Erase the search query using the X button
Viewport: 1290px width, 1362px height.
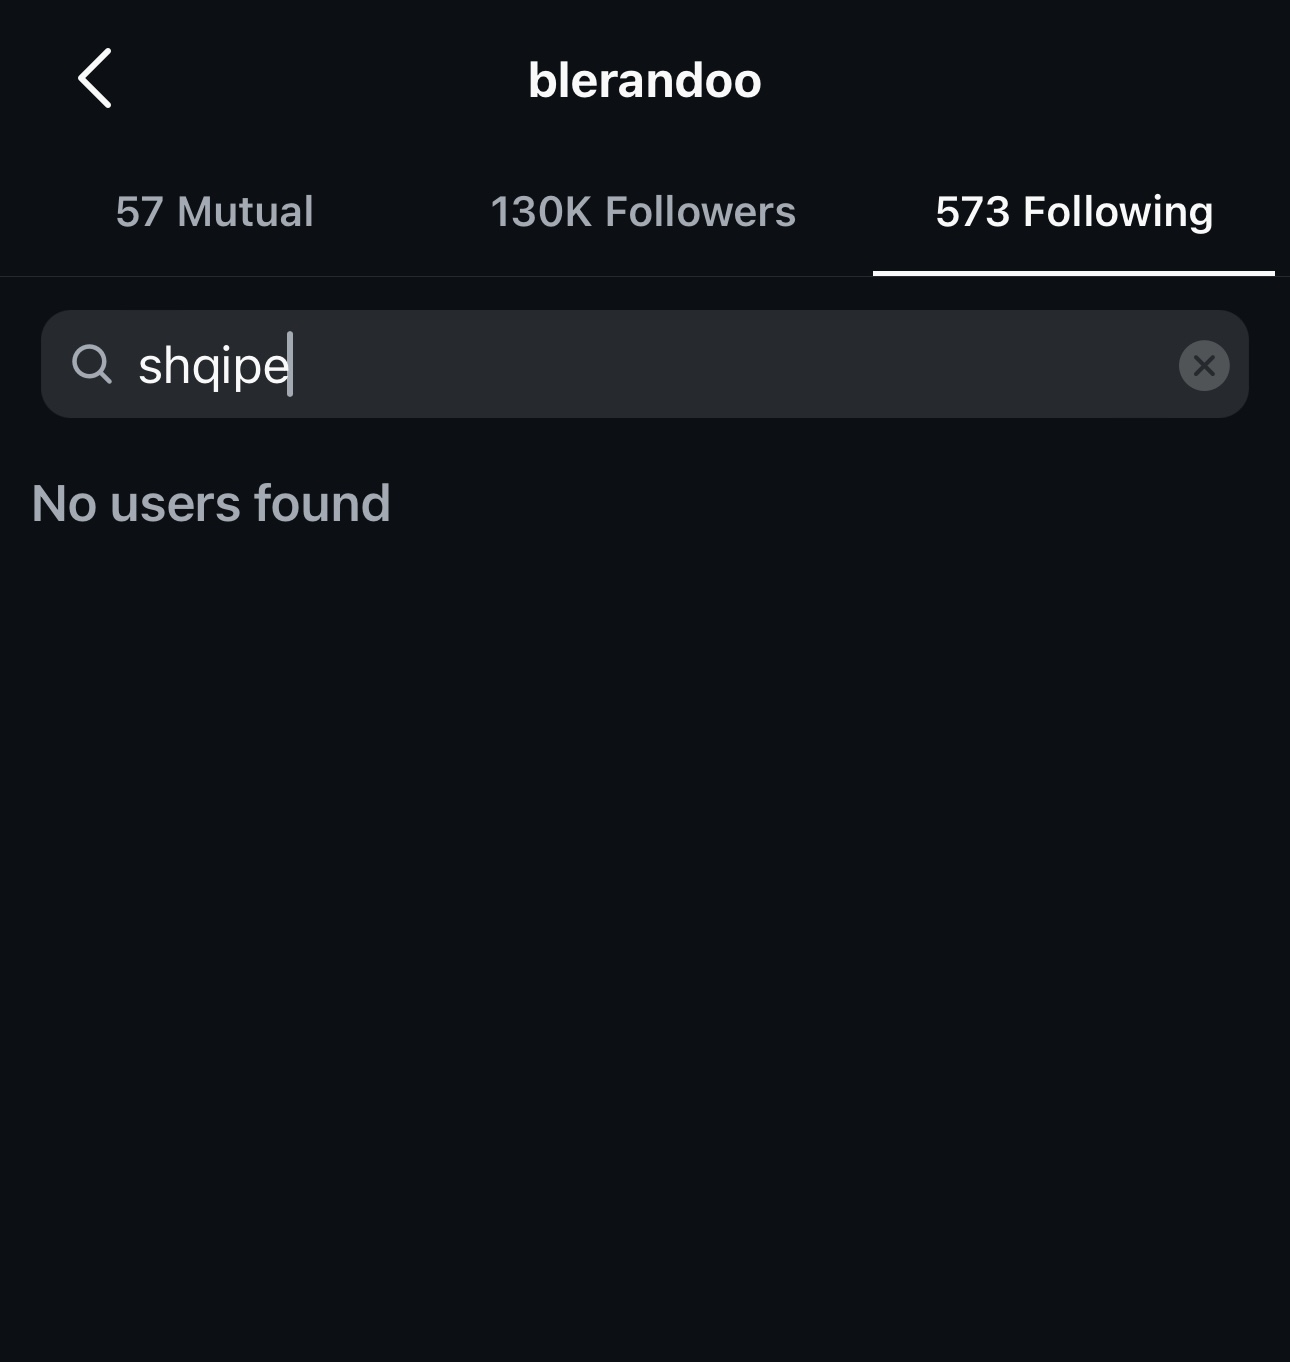1204,365
